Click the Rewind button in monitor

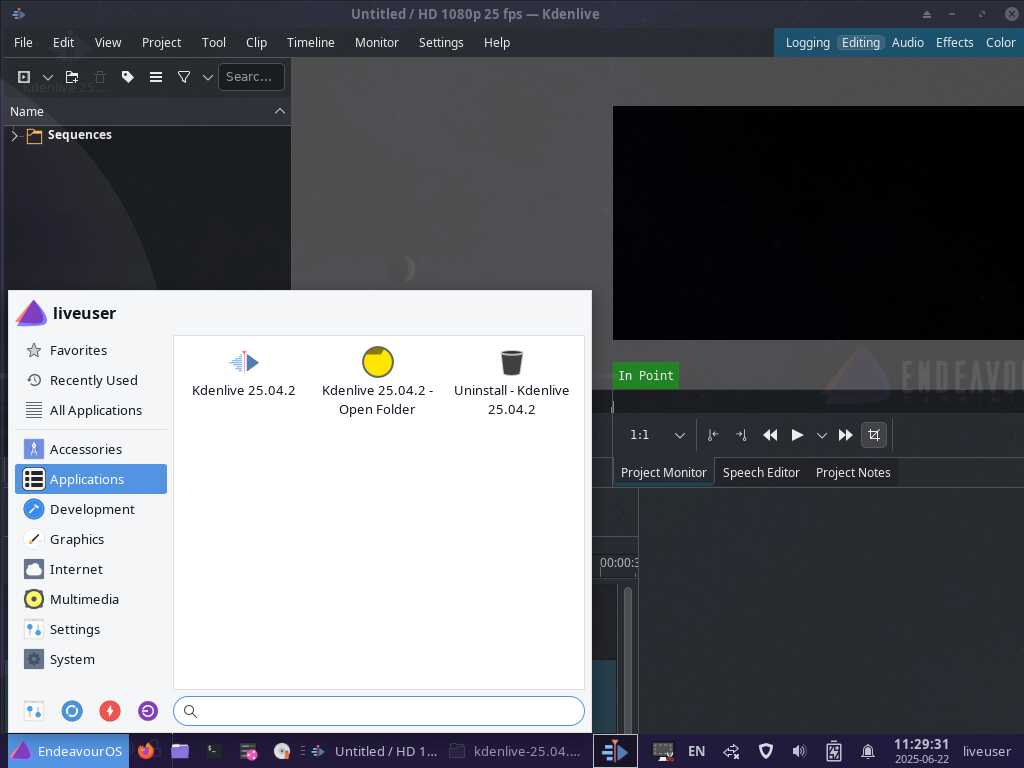(x=770, y=435)
